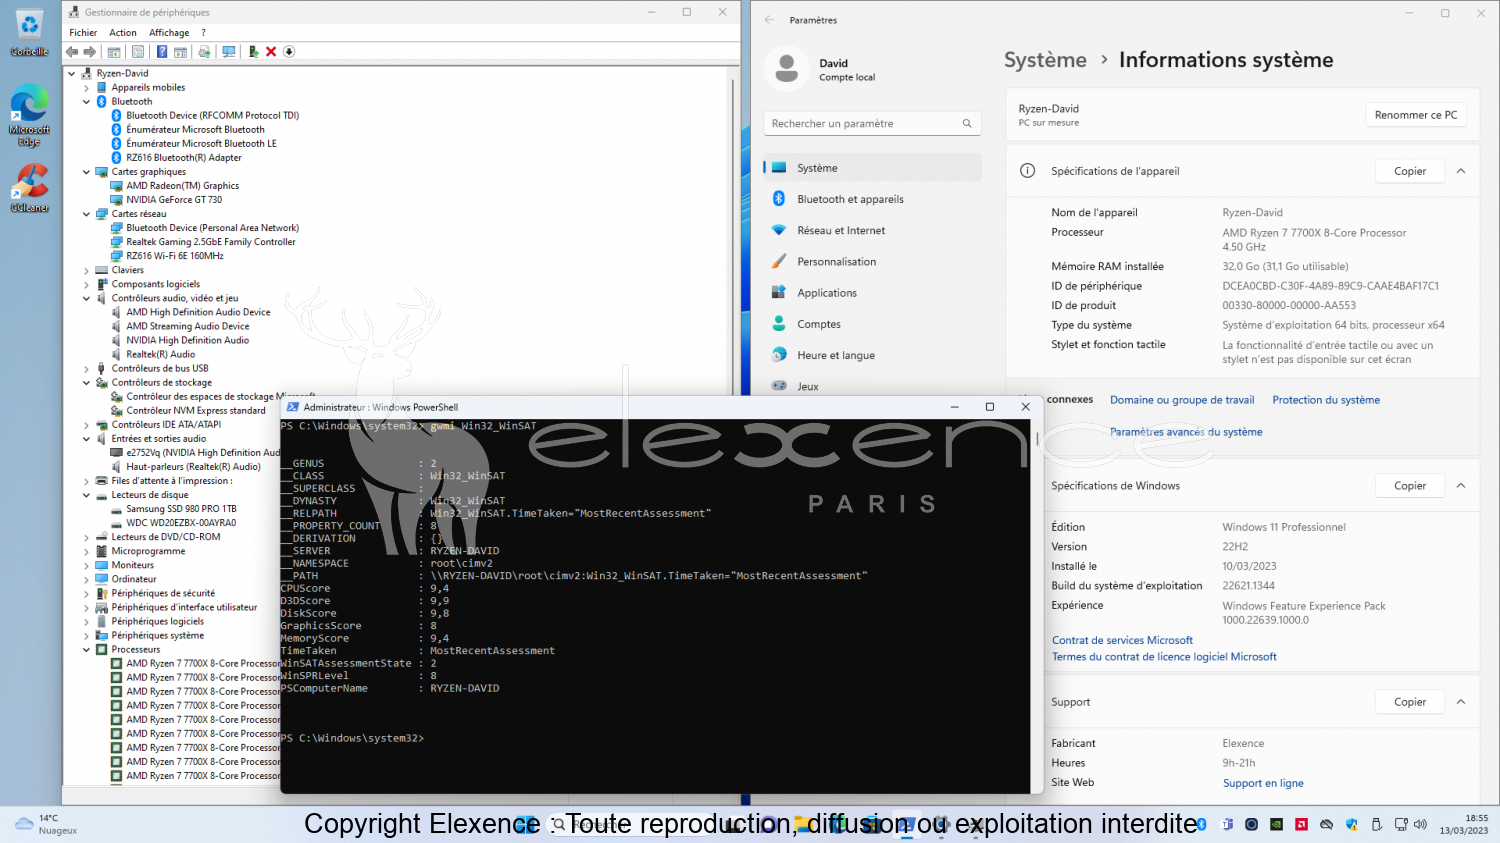Expand the Appareils mobiles tree node
The width and height of the screenshot is (1500, 843).
[x=86, y=88]
